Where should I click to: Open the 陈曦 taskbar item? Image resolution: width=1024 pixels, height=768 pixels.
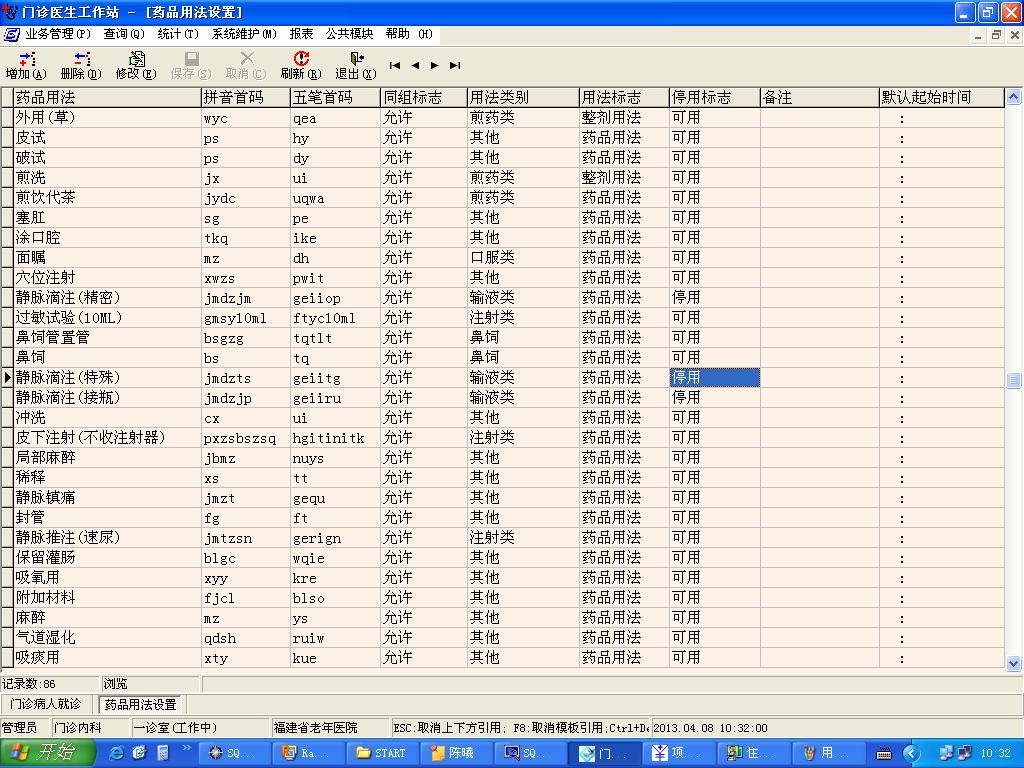[x=454, y=753]
